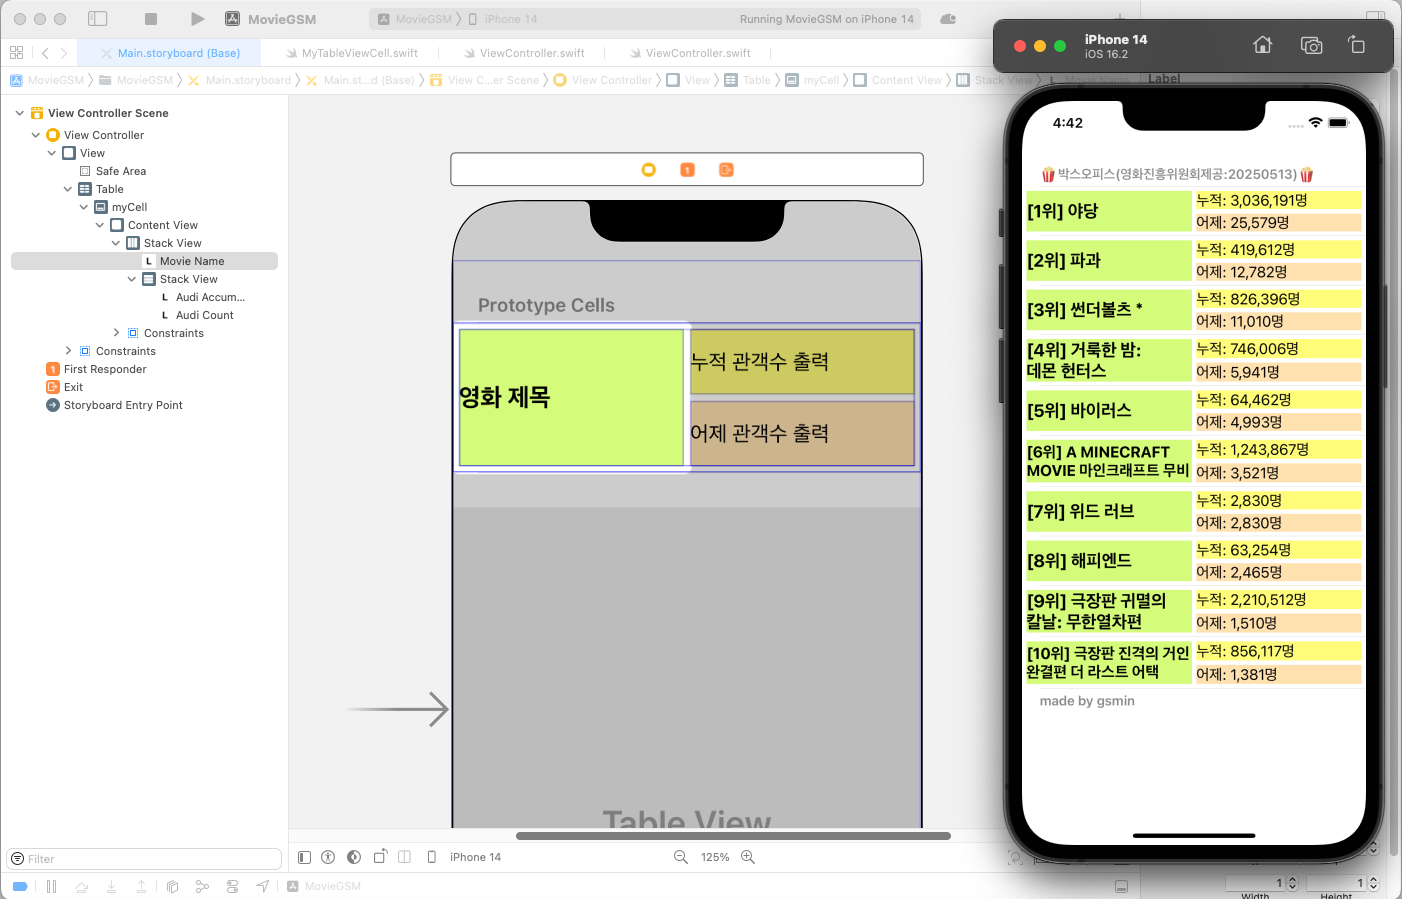Viewport: 1402px width, 899px height.
Task: Click myCell in the jump bar
Action: click(812, 80)
